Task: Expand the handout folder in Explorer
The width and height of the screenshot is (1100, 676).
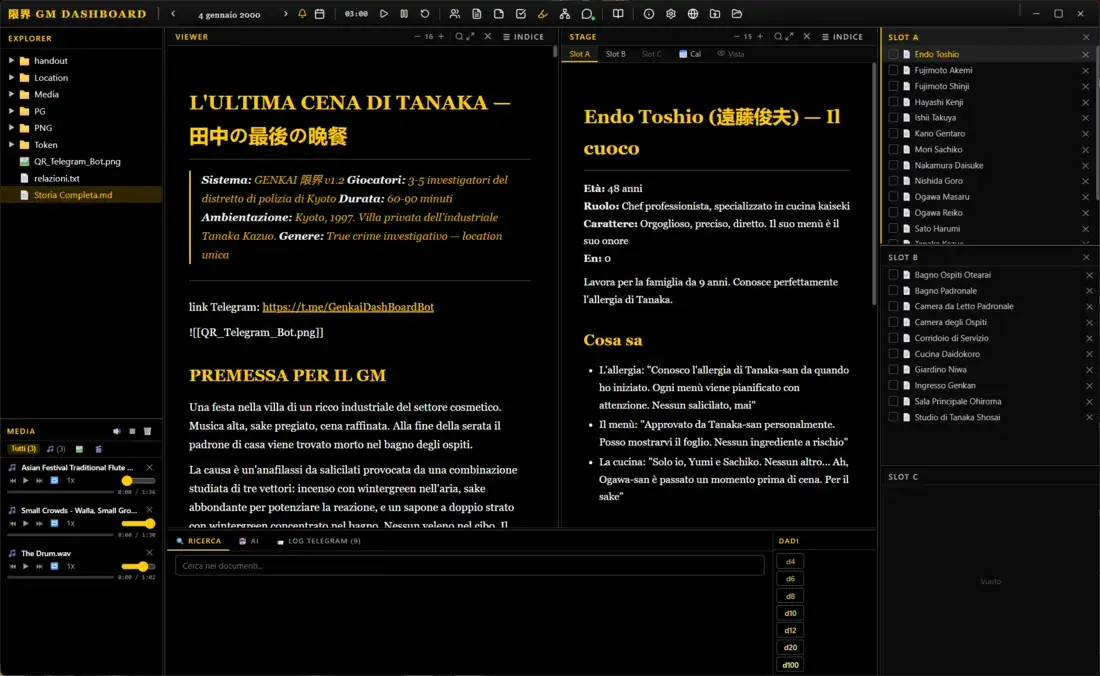Action: [12, 61]
